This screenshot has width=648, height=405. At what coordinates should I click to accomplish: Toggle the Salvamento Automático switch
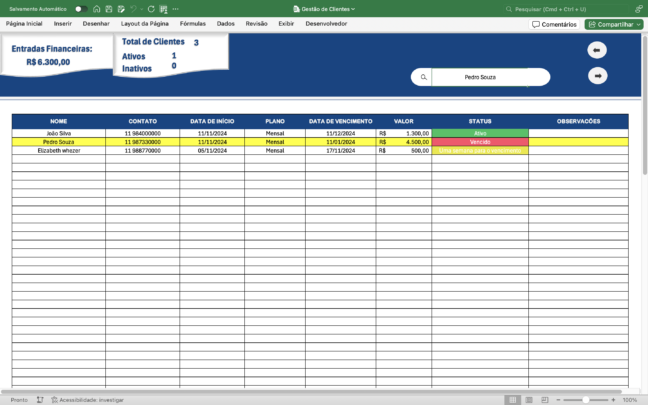tap(79, 8)
